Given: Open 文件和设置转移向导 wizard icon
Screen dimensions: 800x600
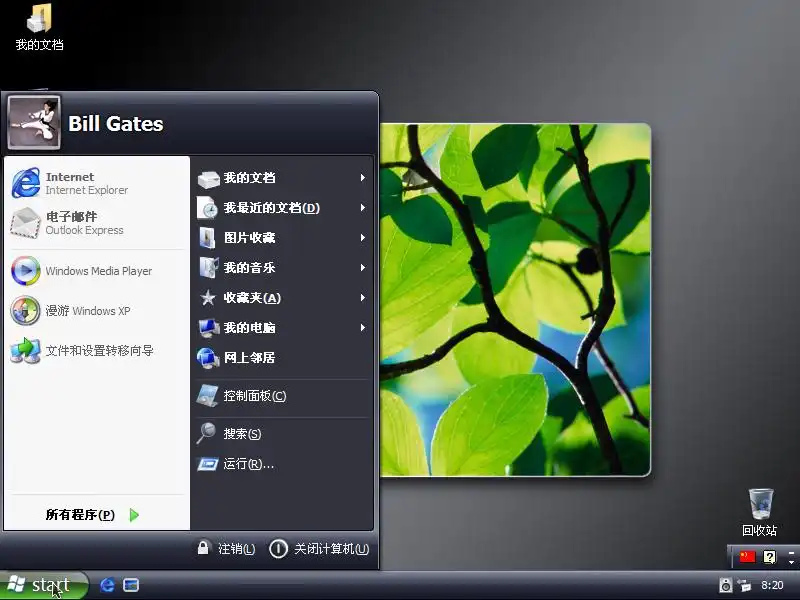Looking at the screenshot, I should click(26, 350).
